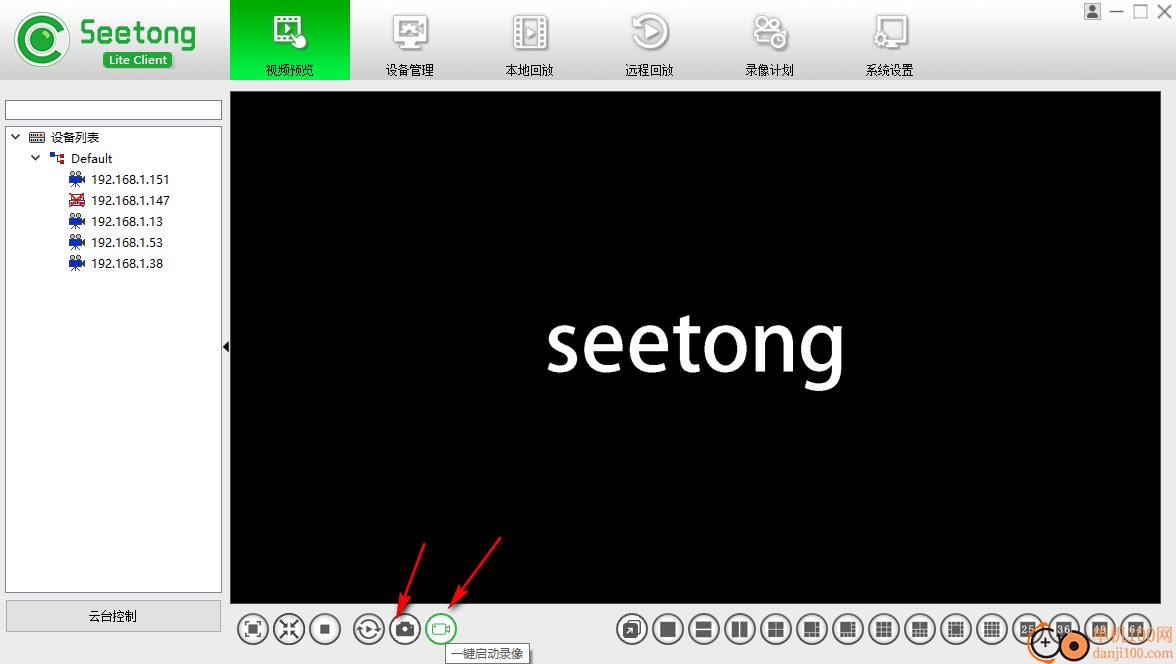Click the device search input field
The width and height of the screenshot is (1176, 664).
pyautogui.click(x=113, y=110)
